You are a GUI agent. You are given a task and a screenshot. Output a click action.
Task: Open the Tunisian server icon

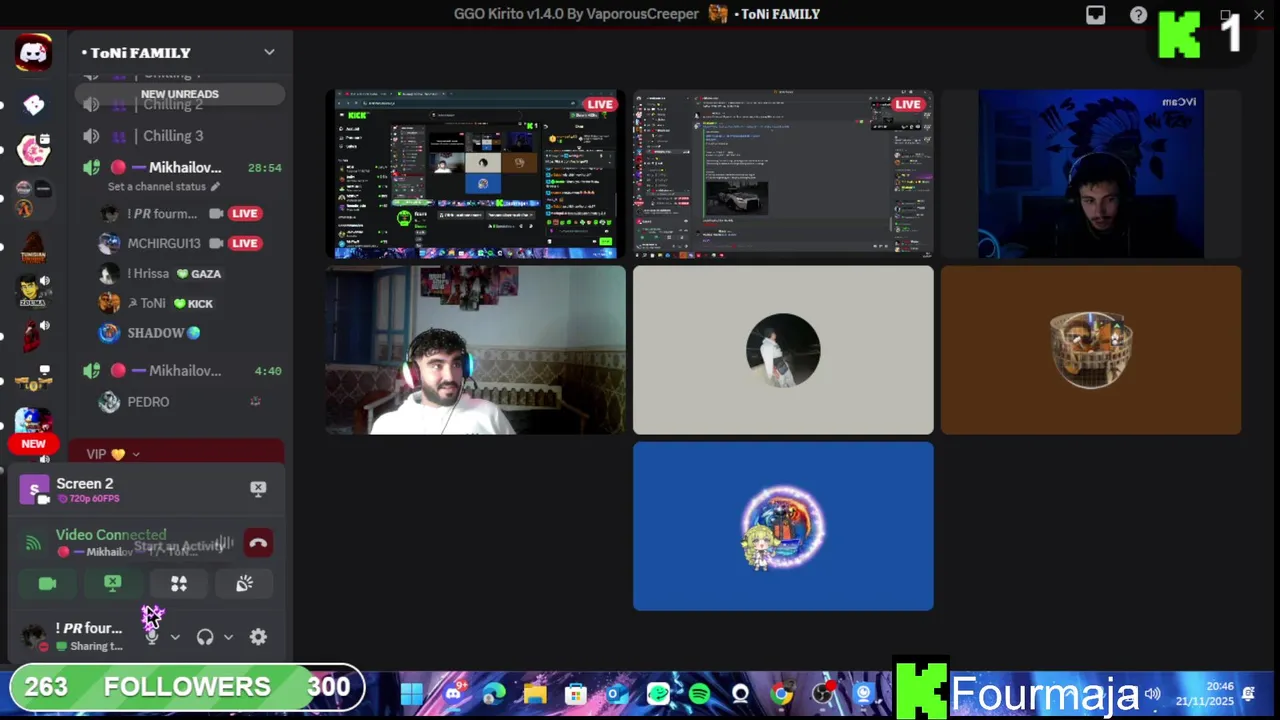33,247
